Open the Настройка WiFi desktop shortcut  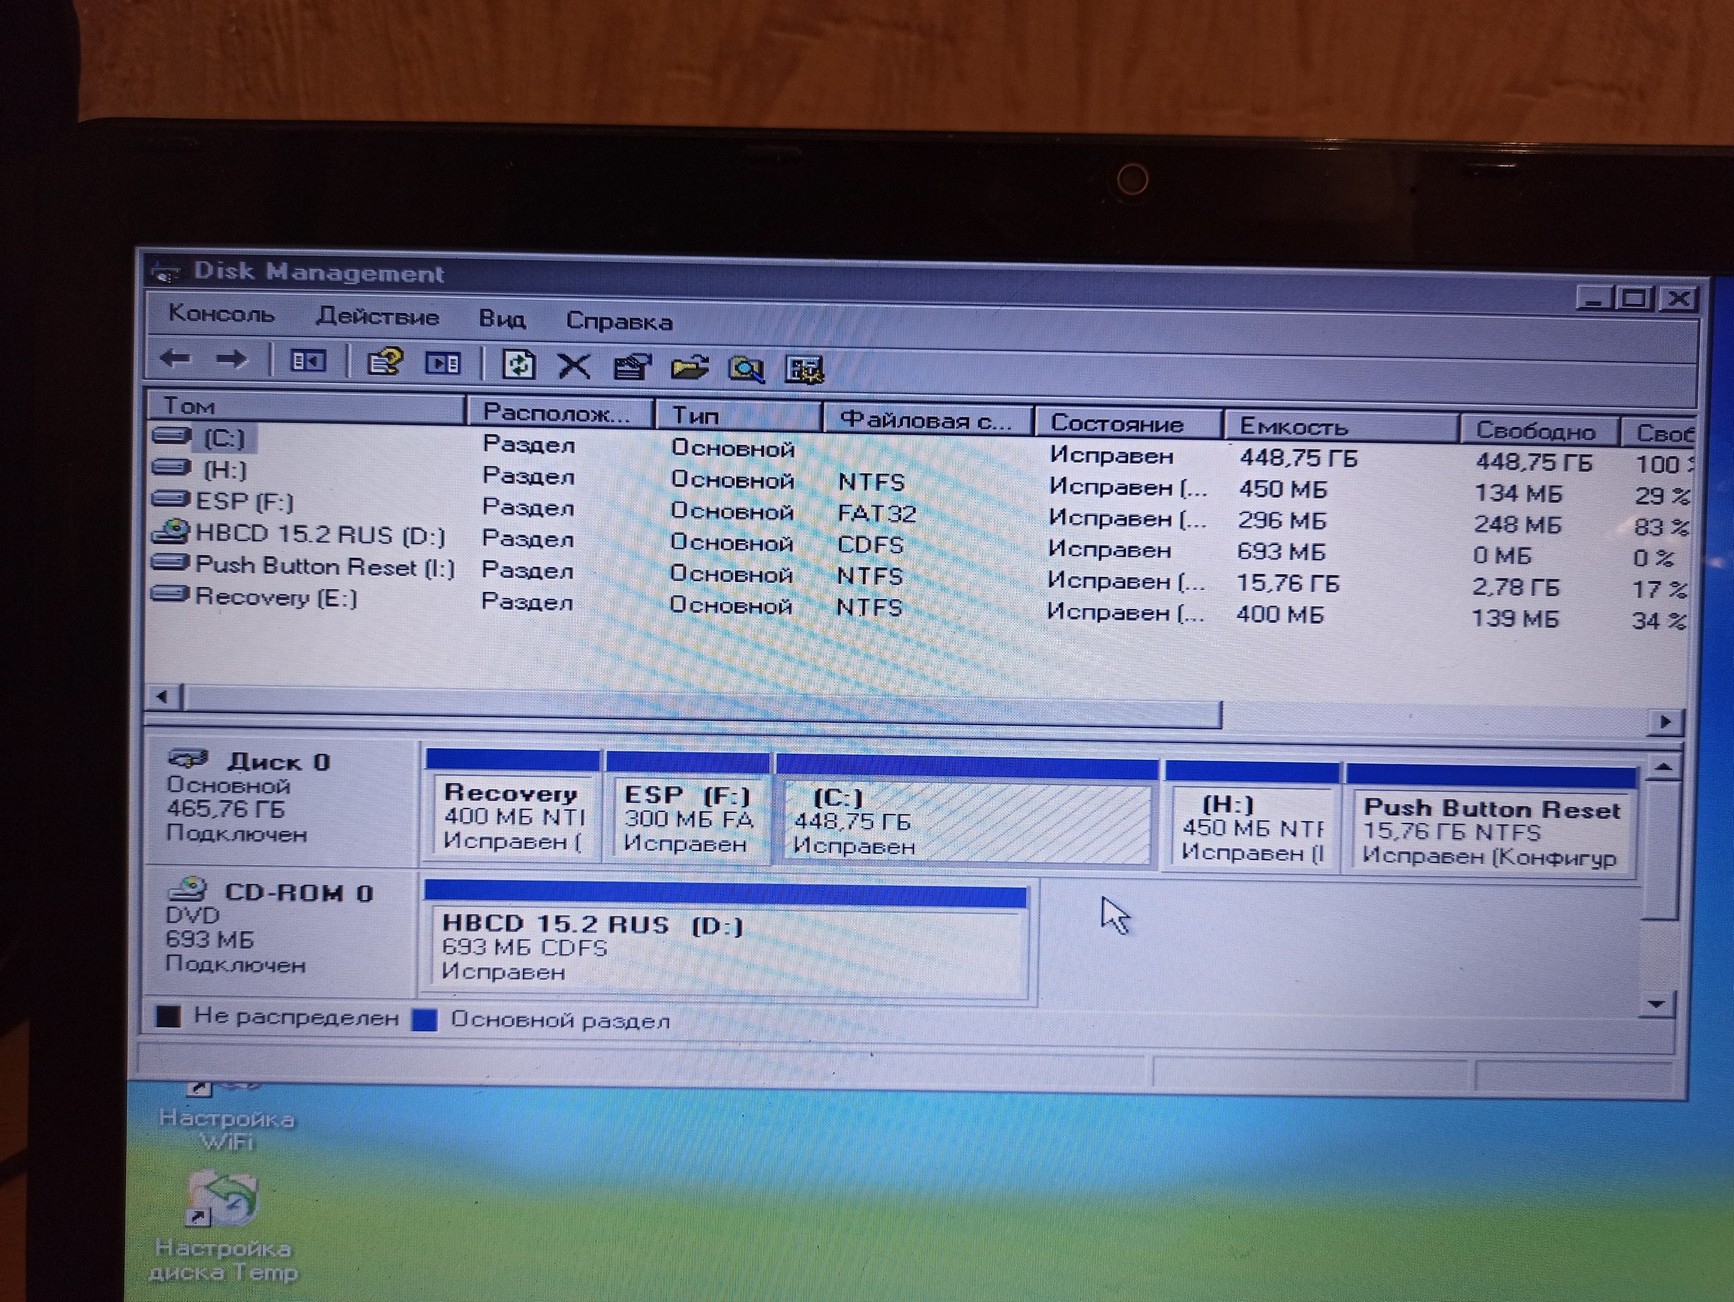point(226,1118)
